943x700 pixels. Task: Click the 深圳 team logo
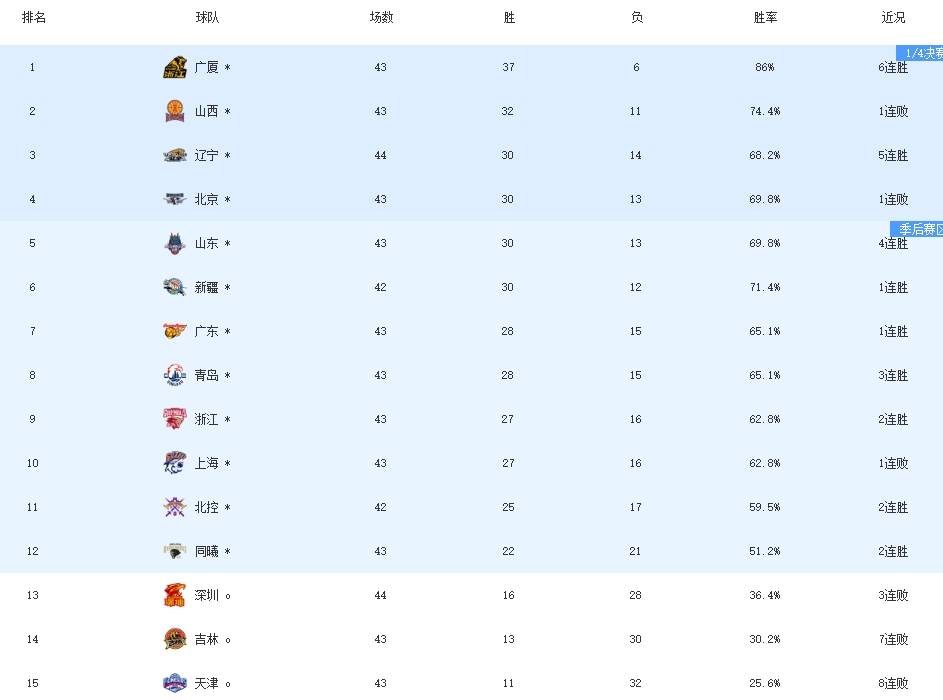(175, 596)
